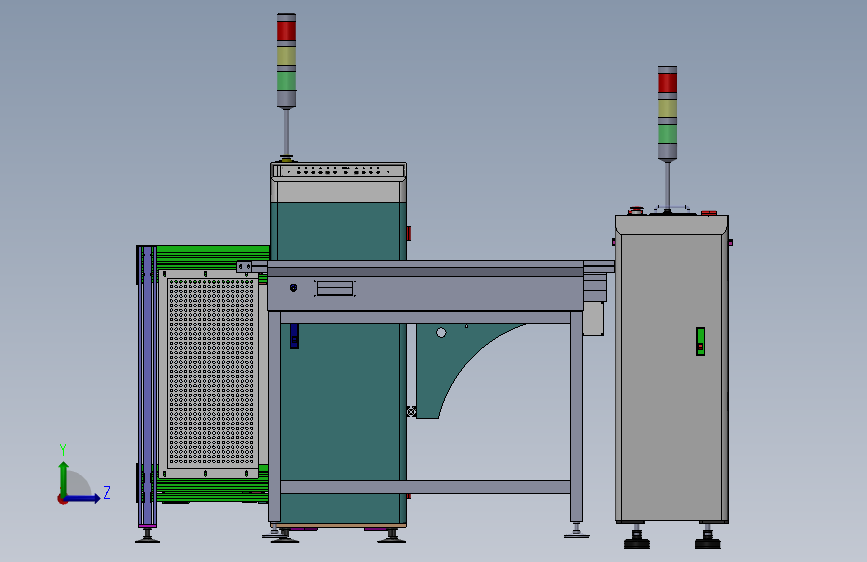Pick the purple vertical column on the far left
Image resolution: width=867 pixels, height=562 pixels.
click(147, 386)
